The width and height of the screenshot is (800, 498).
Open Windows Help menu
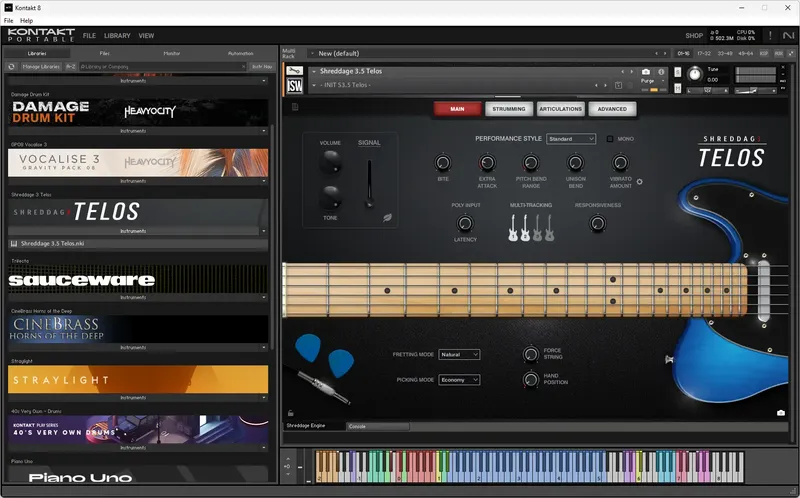point(27,20)
